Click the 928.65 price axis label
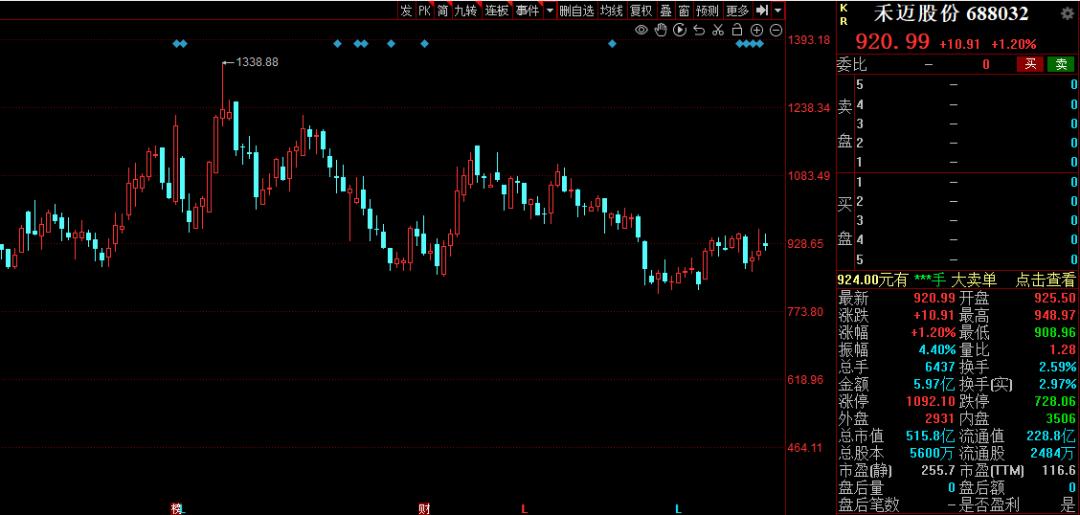 pos(806,244)
